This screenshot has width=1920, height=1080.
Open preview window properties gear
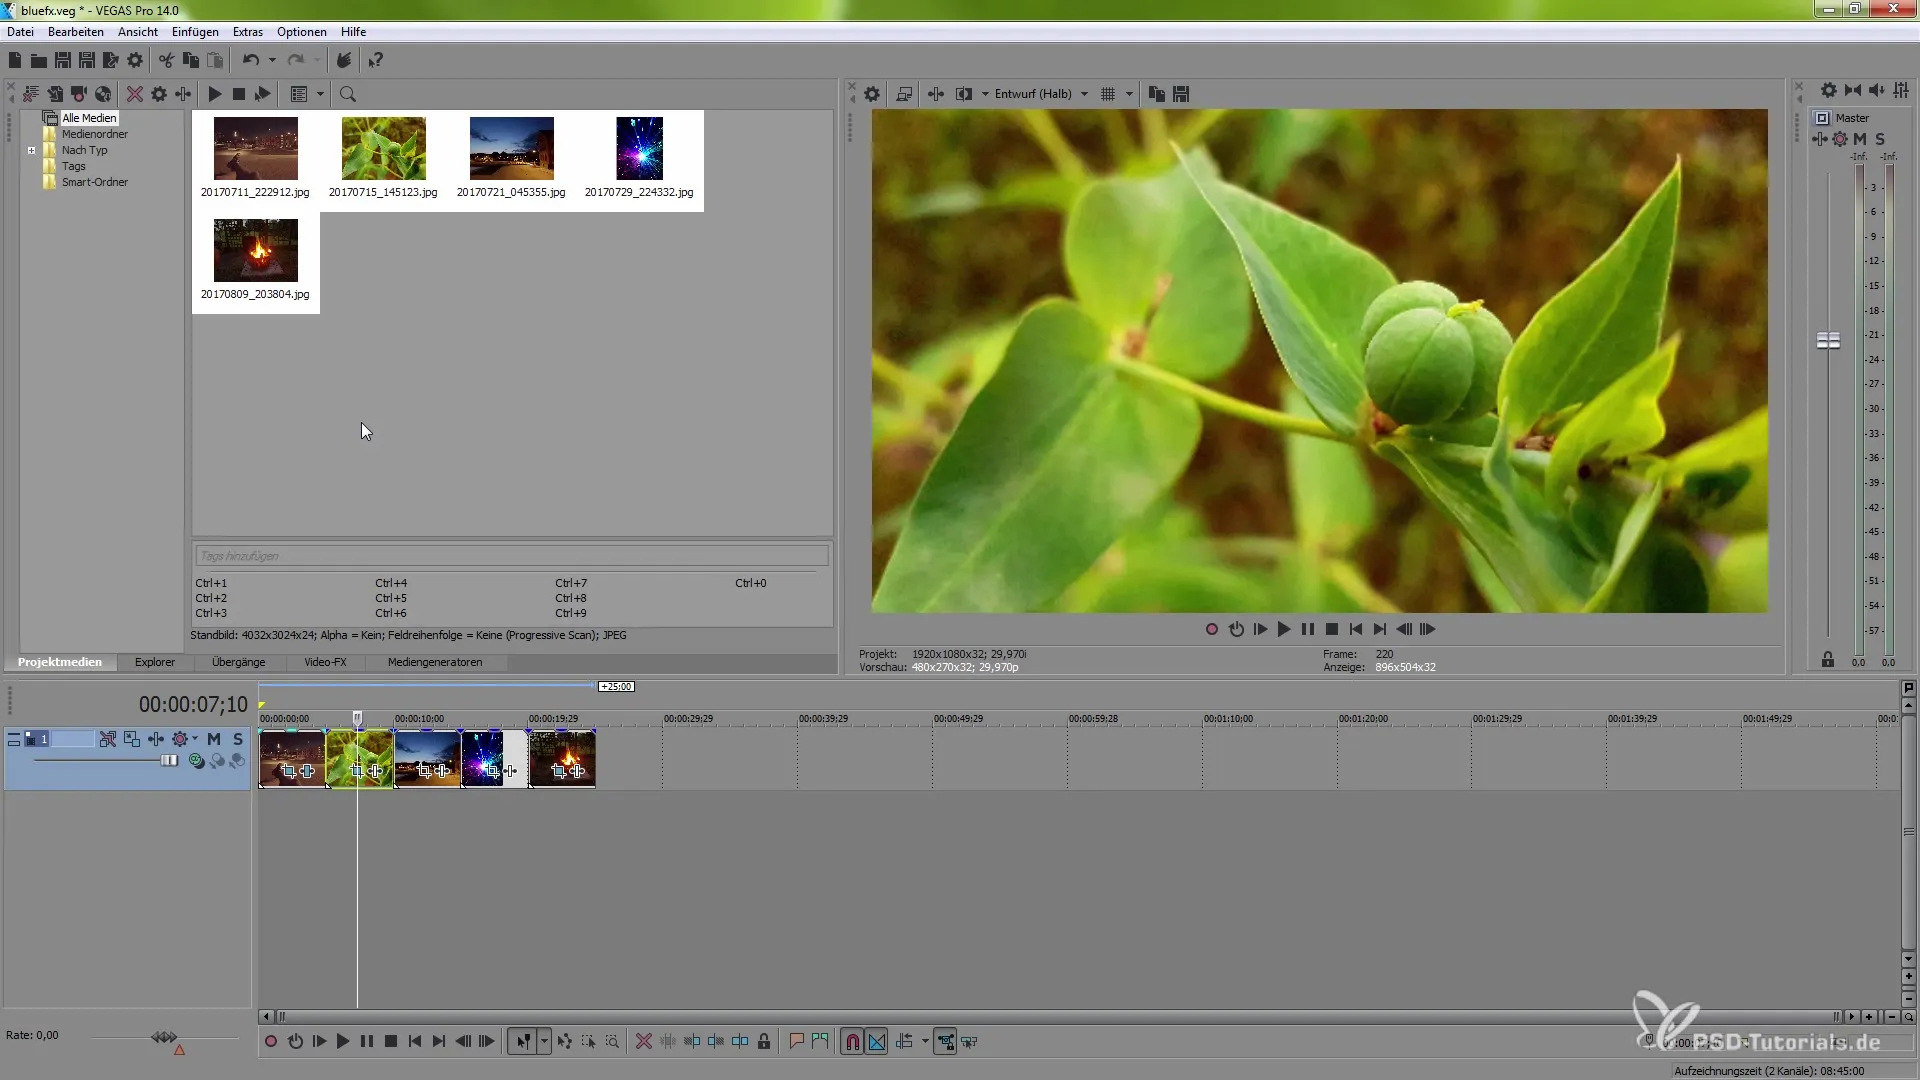[x=872, y=94]
